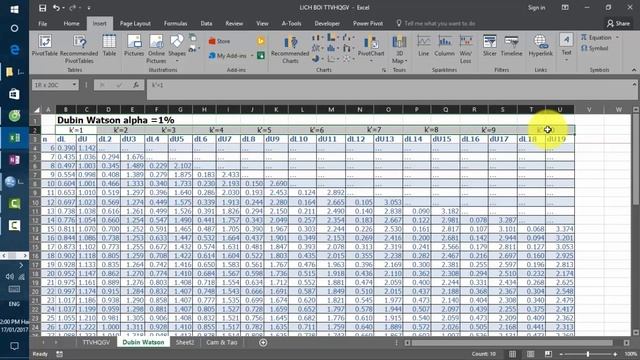Insert an Equation
Image resolution: width=640 pixels, height=360 pixels.
[x=596, y=38]
